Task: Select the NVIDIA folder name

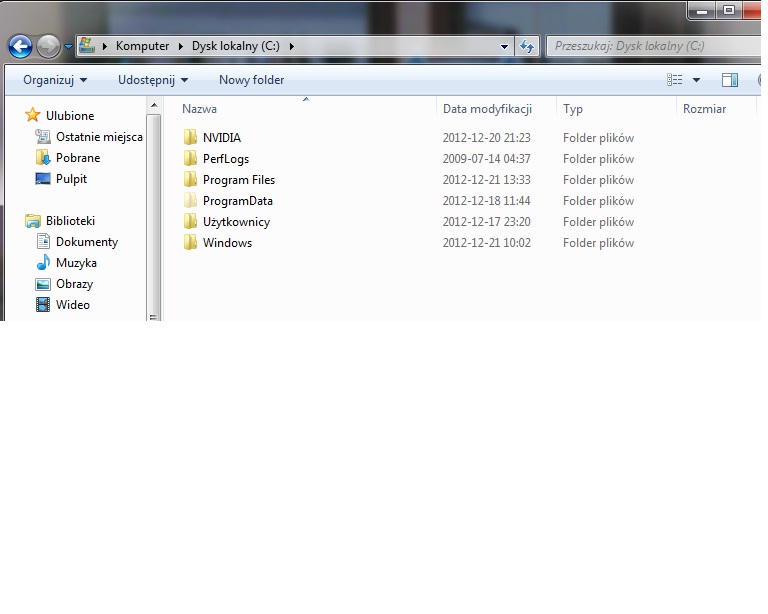Action: pyautogui.click(x=222, y=138)
